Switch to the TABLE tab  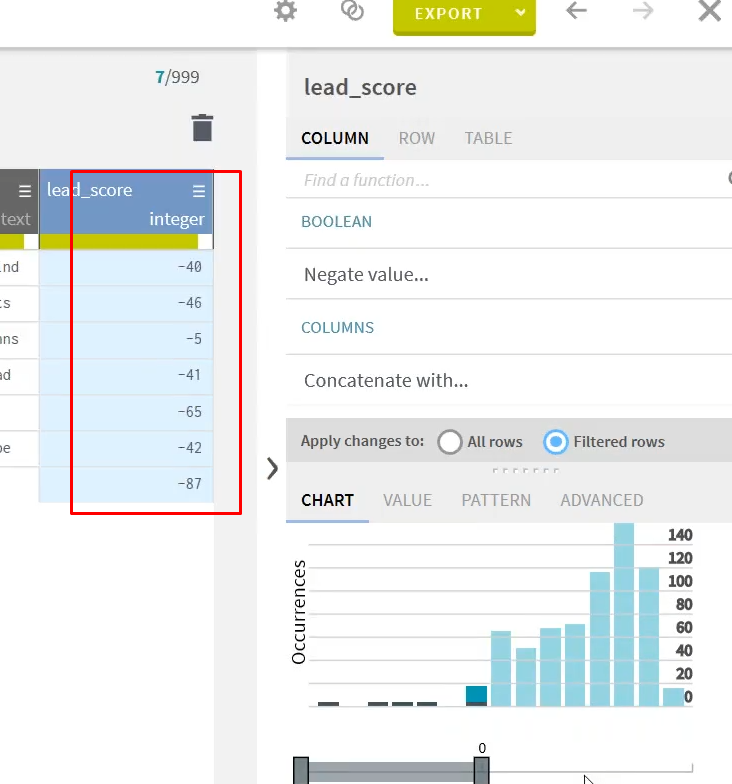[x=488, y=138]
